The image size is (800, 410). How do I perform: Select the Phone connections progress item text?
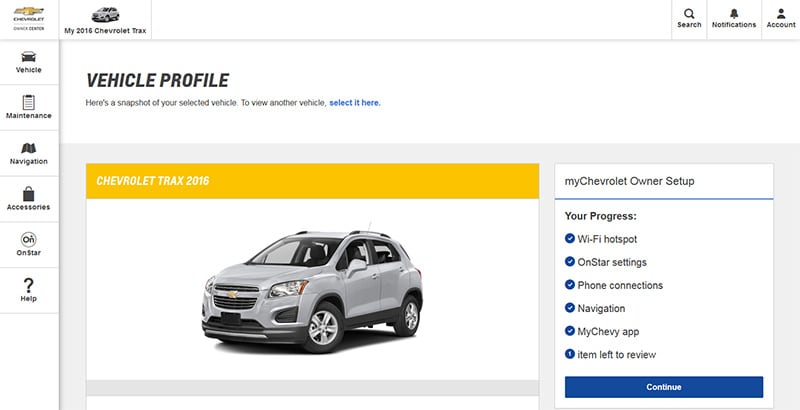tap(620, 285)
